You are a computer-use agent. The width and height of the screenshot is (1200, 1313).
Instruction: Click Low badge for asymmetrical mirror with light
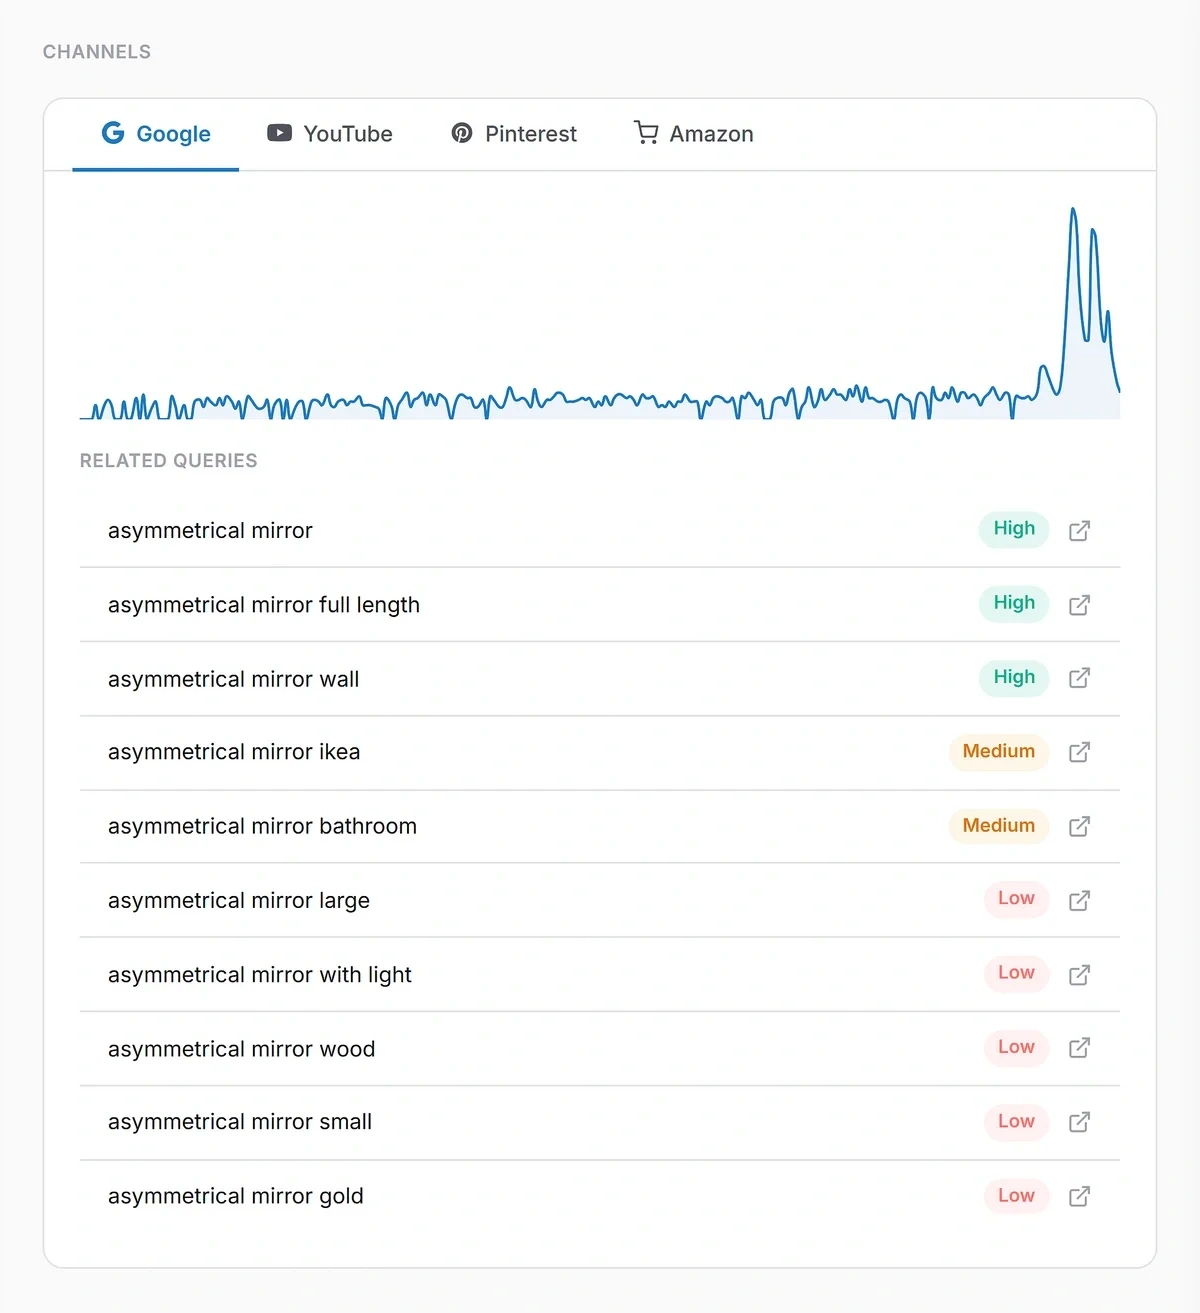click(x=1016, y=973)
